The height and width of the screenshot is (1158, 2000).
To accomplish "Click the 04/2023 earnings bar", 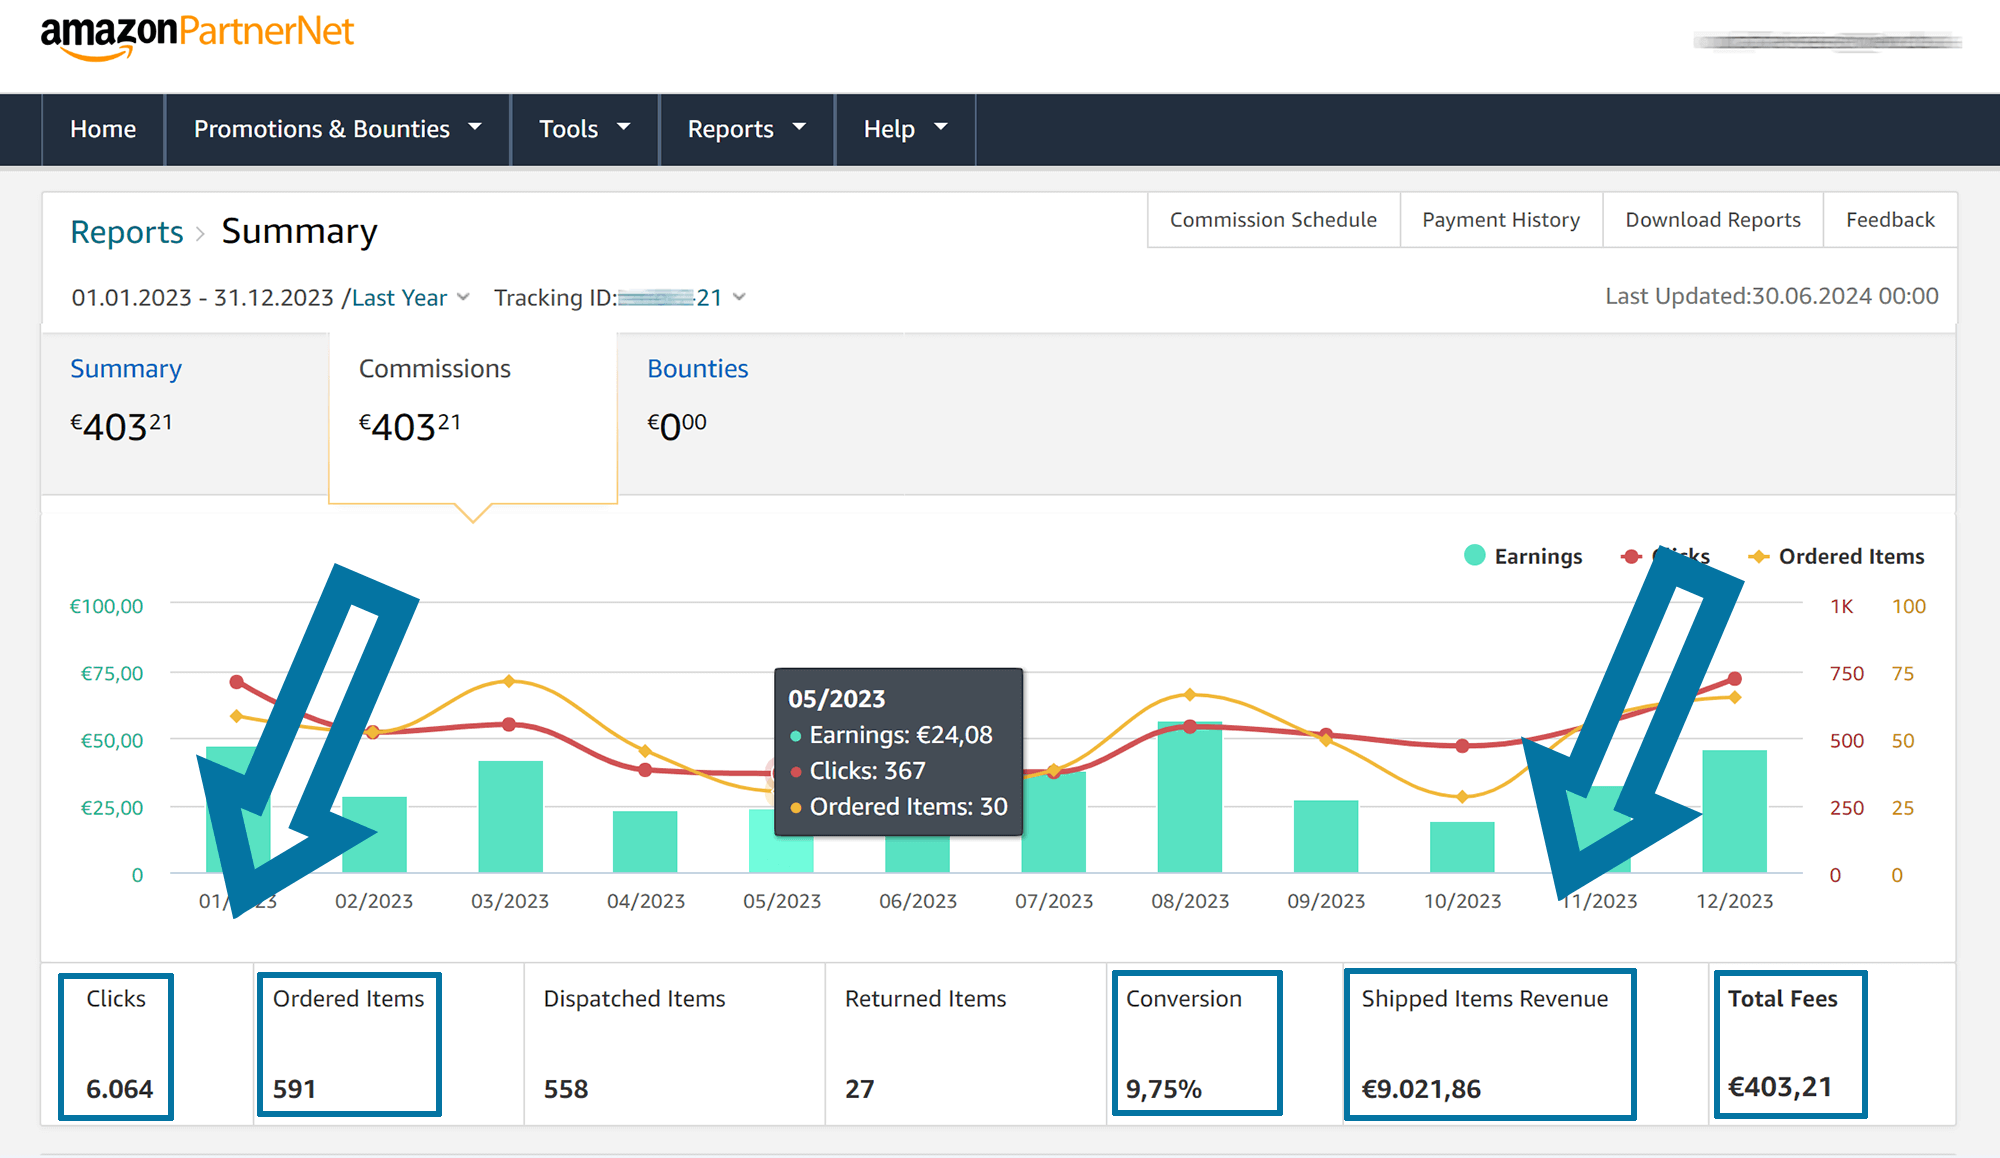I will coord(645,841).
